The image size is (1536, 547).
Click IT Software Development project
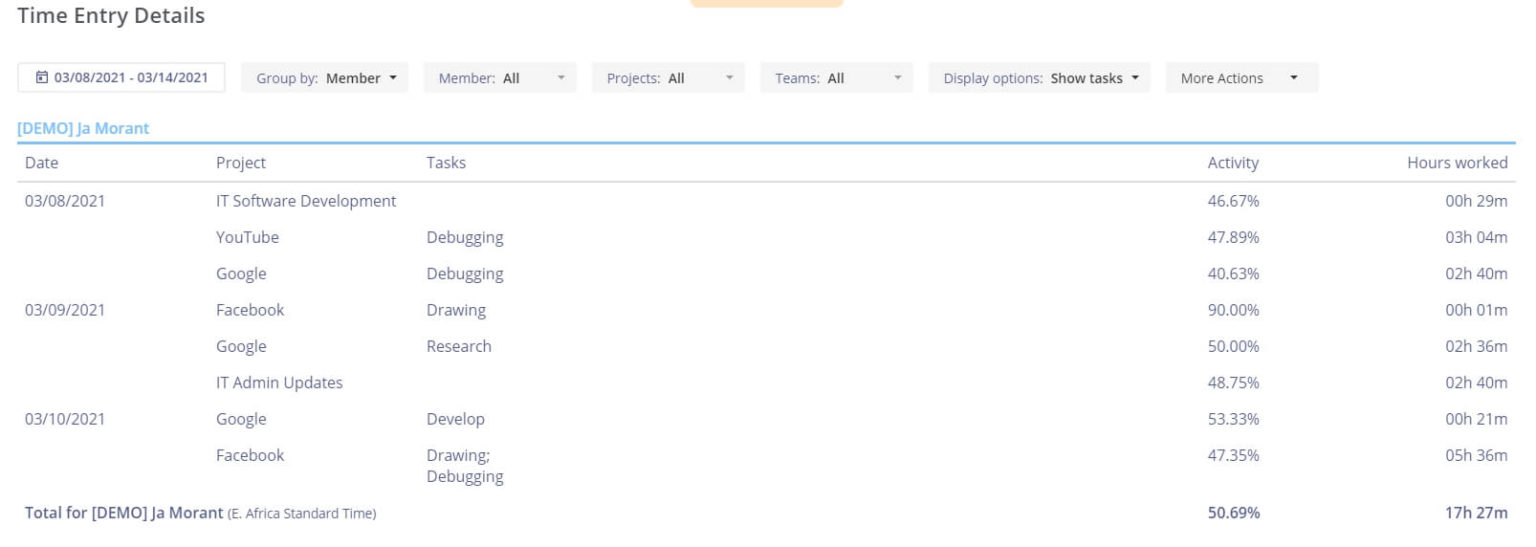point(306,201)
